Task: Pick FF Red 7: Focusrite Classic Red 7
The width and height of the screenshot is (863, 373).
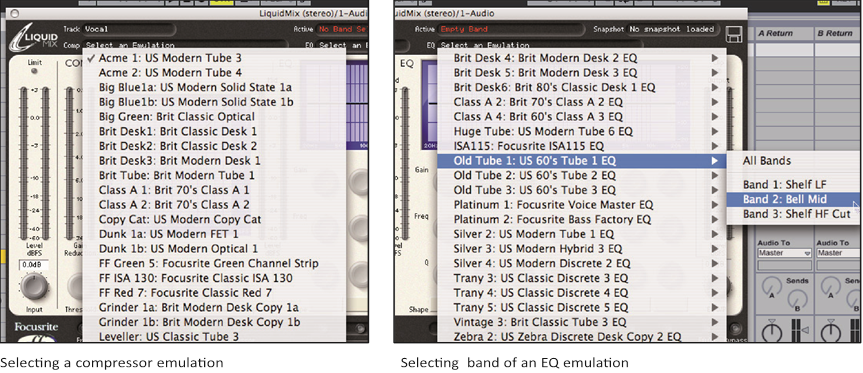Action: (x=215, y=293)
